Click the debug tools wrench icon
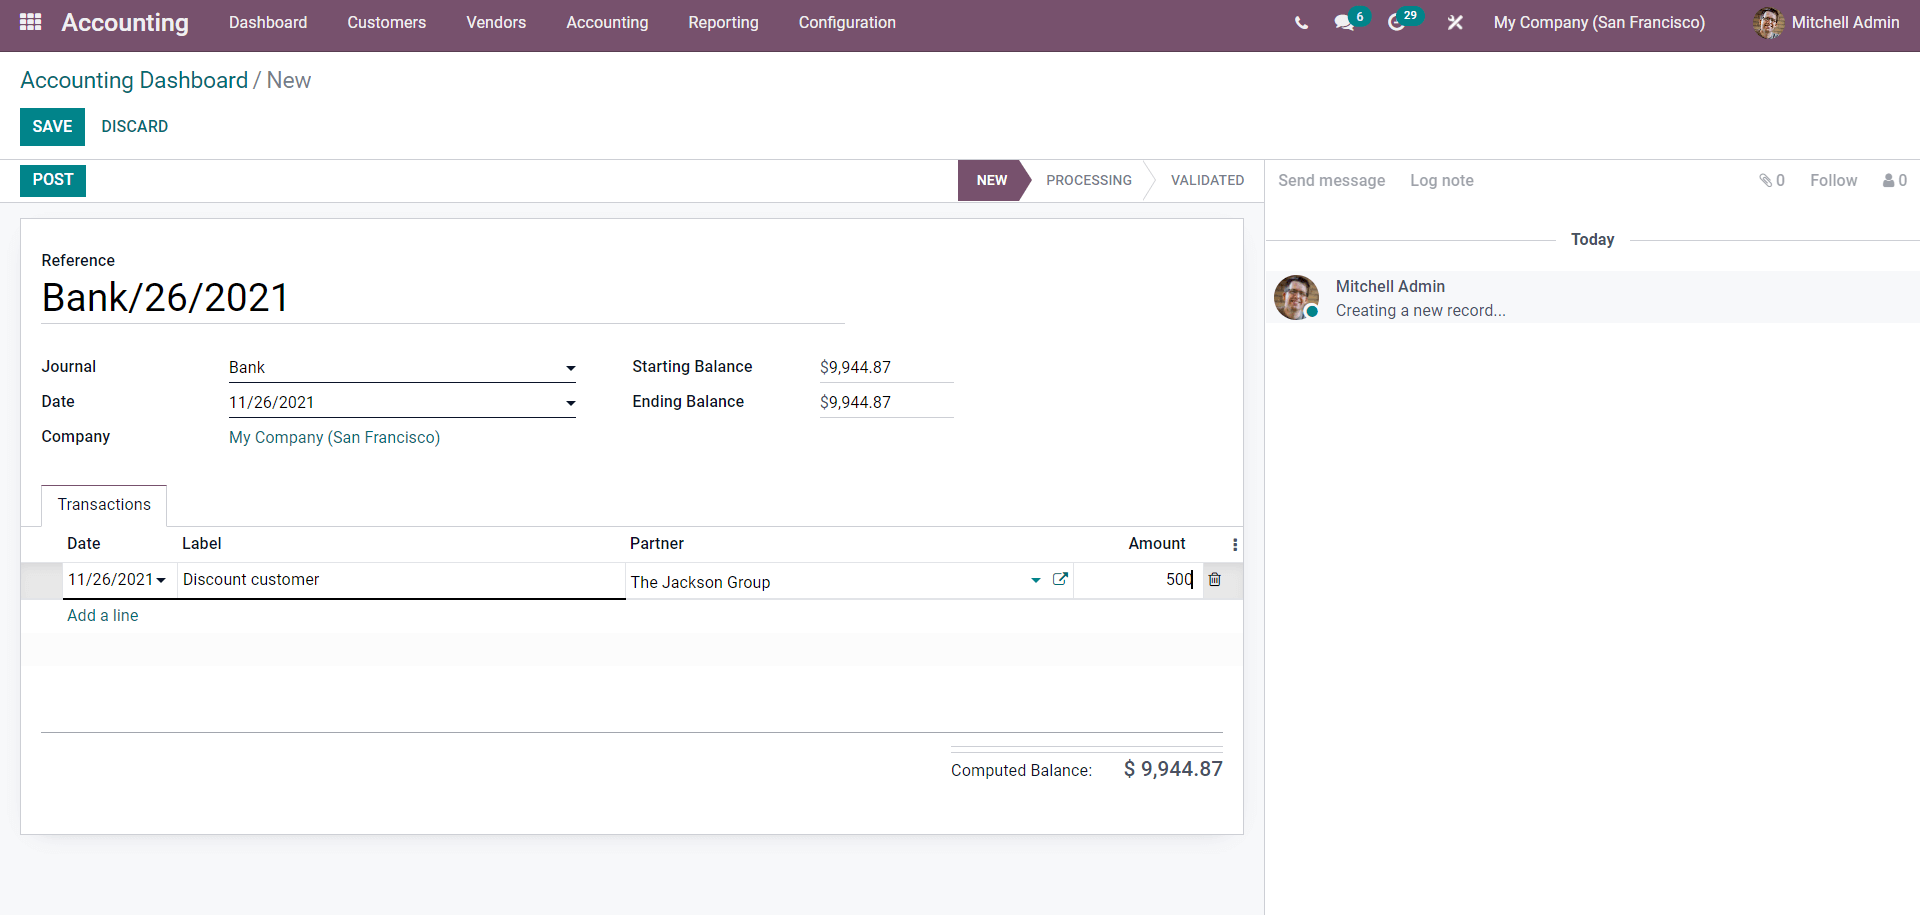Image resolution: width=1920 pixels, height=915 pixels. 1455,22
